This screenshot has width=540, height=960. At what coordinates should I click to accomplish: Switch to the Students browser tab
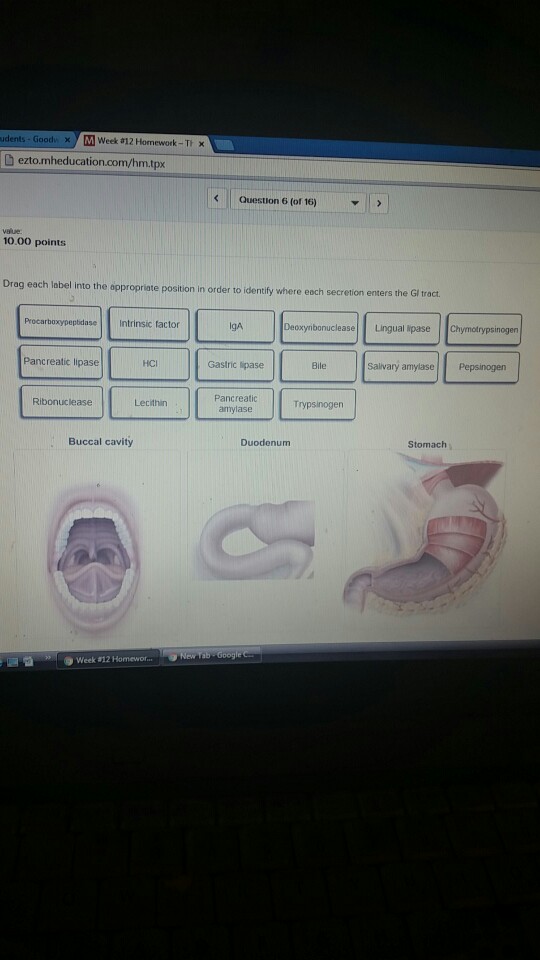coord(37,139)
